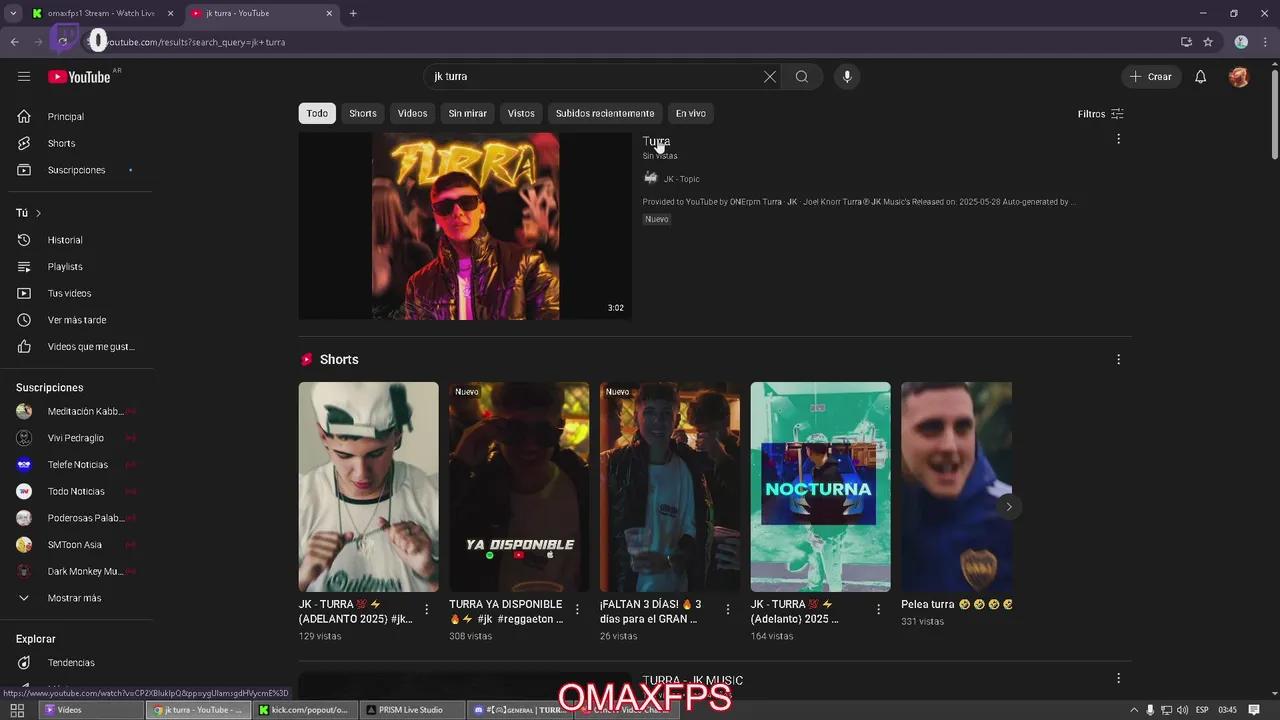Image resolution: width=1280 pixels, height=720 pixels.
Task: Select the Sin mirar chip
Action: point(467,113)
